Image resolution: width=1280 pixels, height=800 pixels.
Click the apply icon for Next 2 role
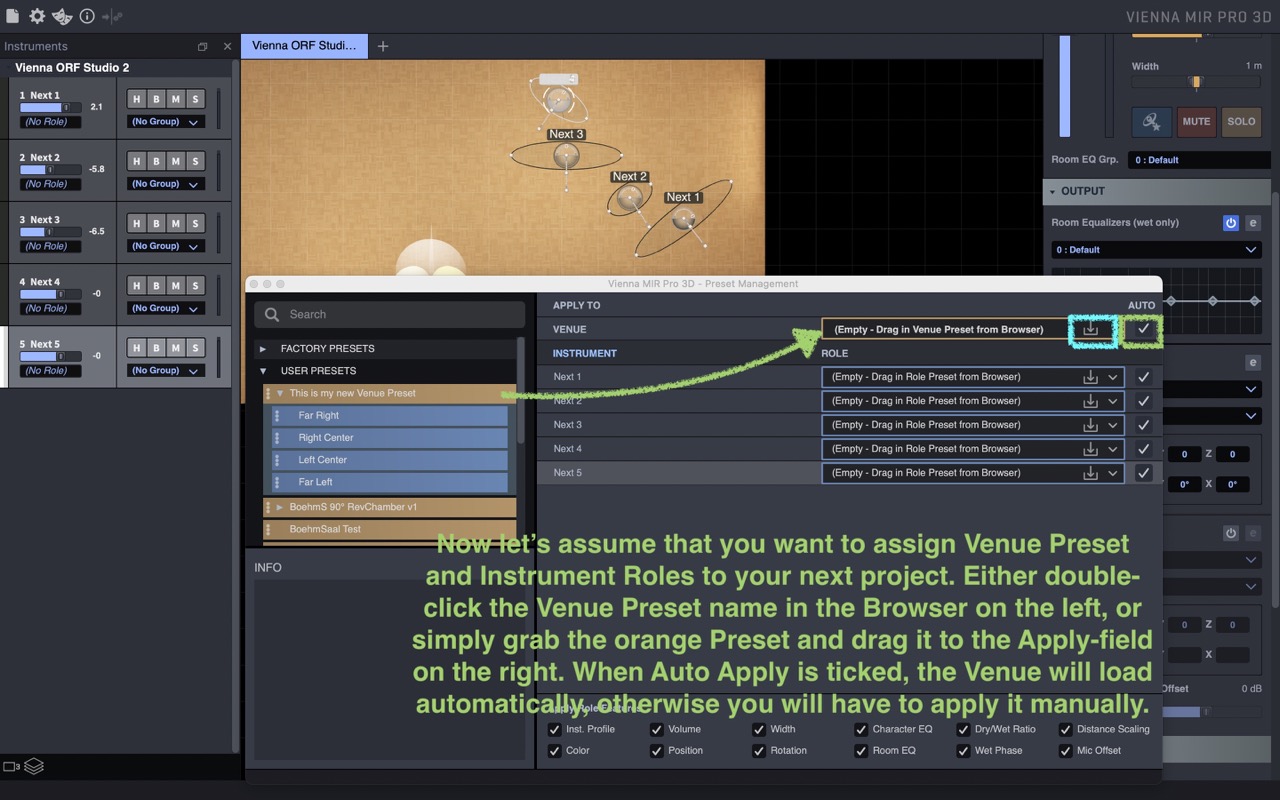tap(1091, 401)
